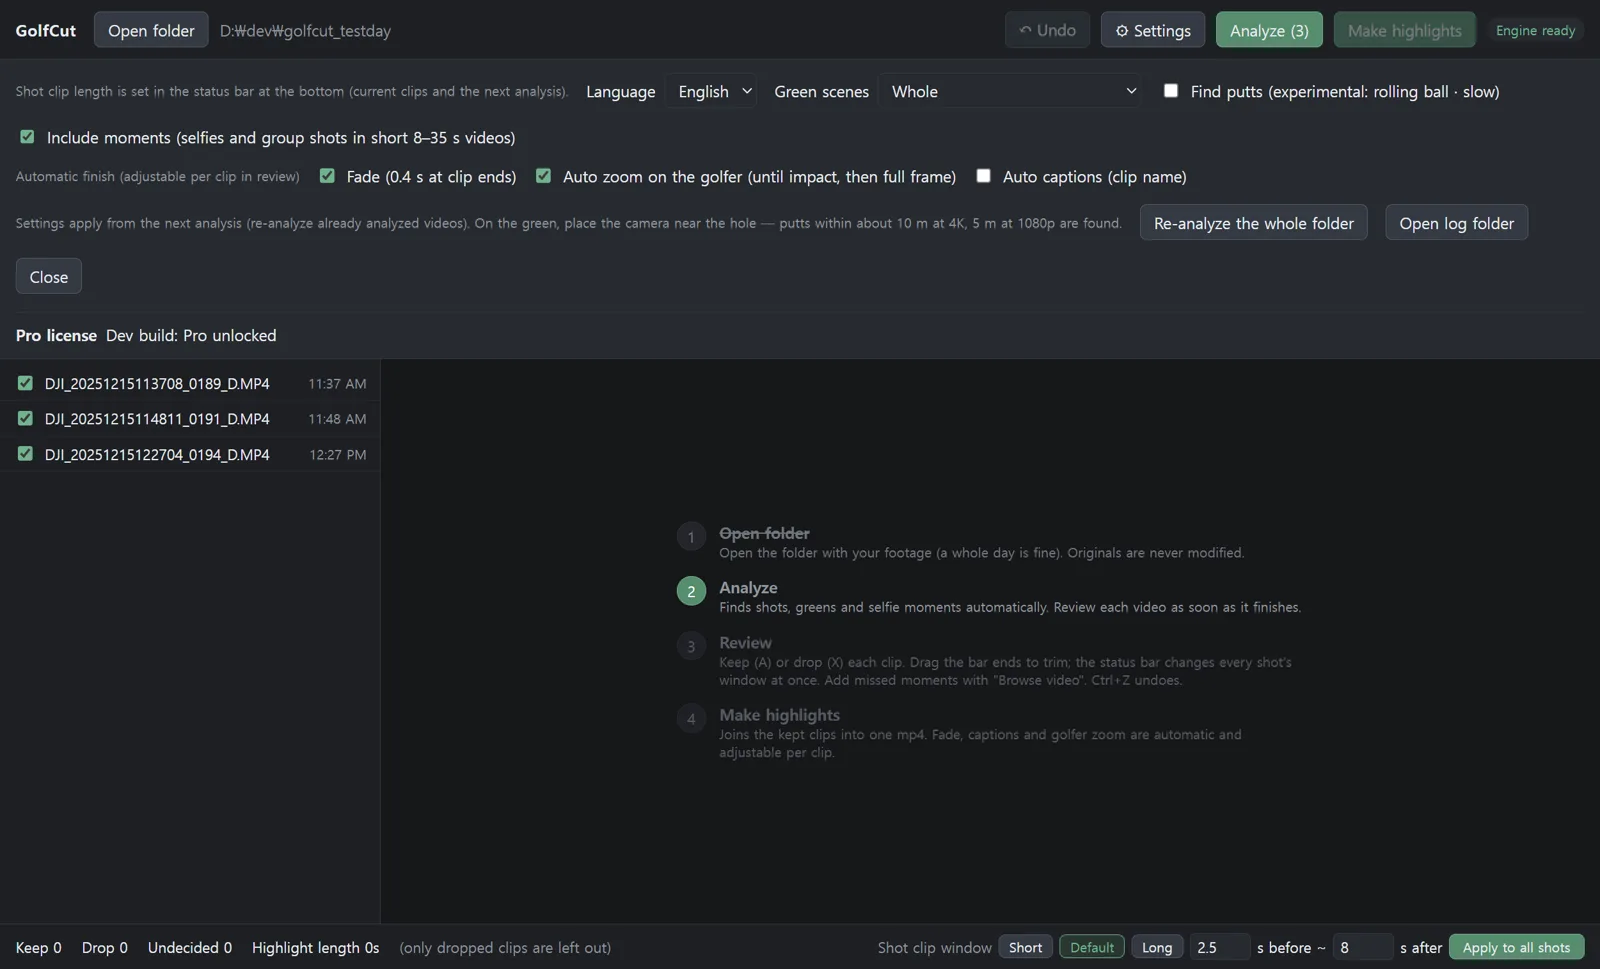Click the GolfCut app title
1600x969 pixels.
pyautogui.click(x=45, y=30)
